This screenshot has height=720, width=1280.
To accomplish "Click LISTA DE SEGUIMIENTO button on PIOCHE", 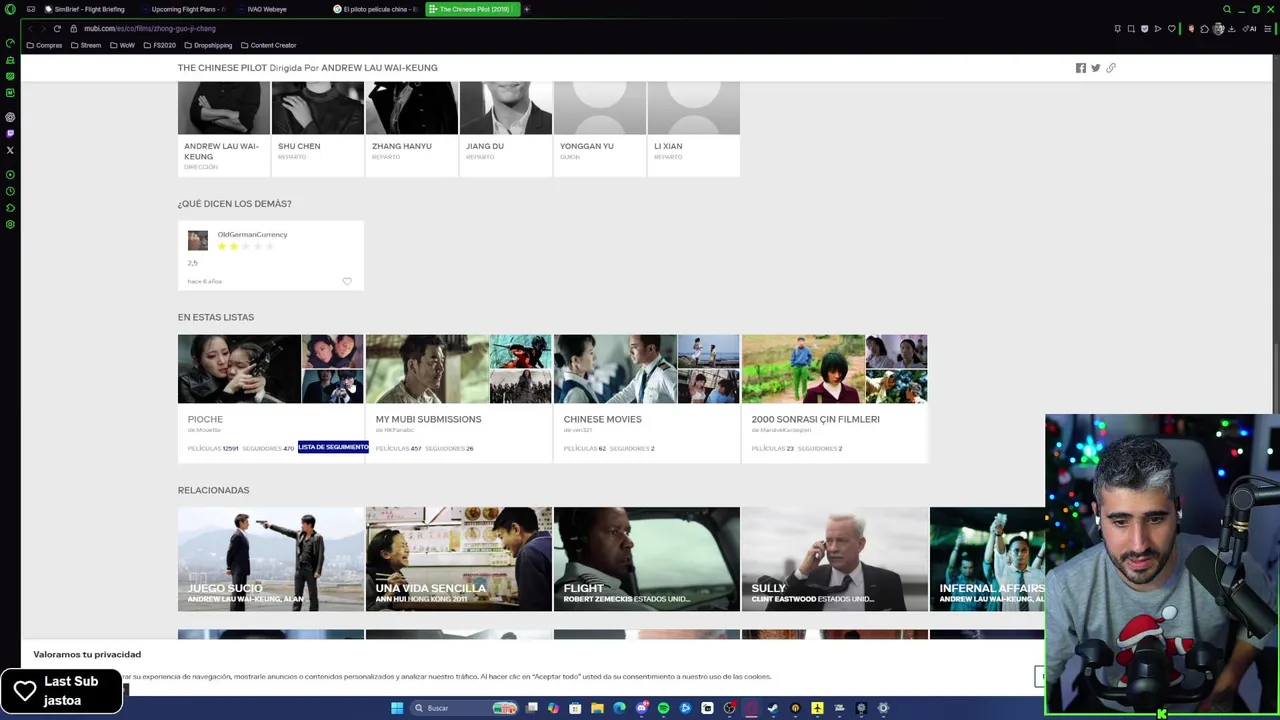I will coord(333,447).
